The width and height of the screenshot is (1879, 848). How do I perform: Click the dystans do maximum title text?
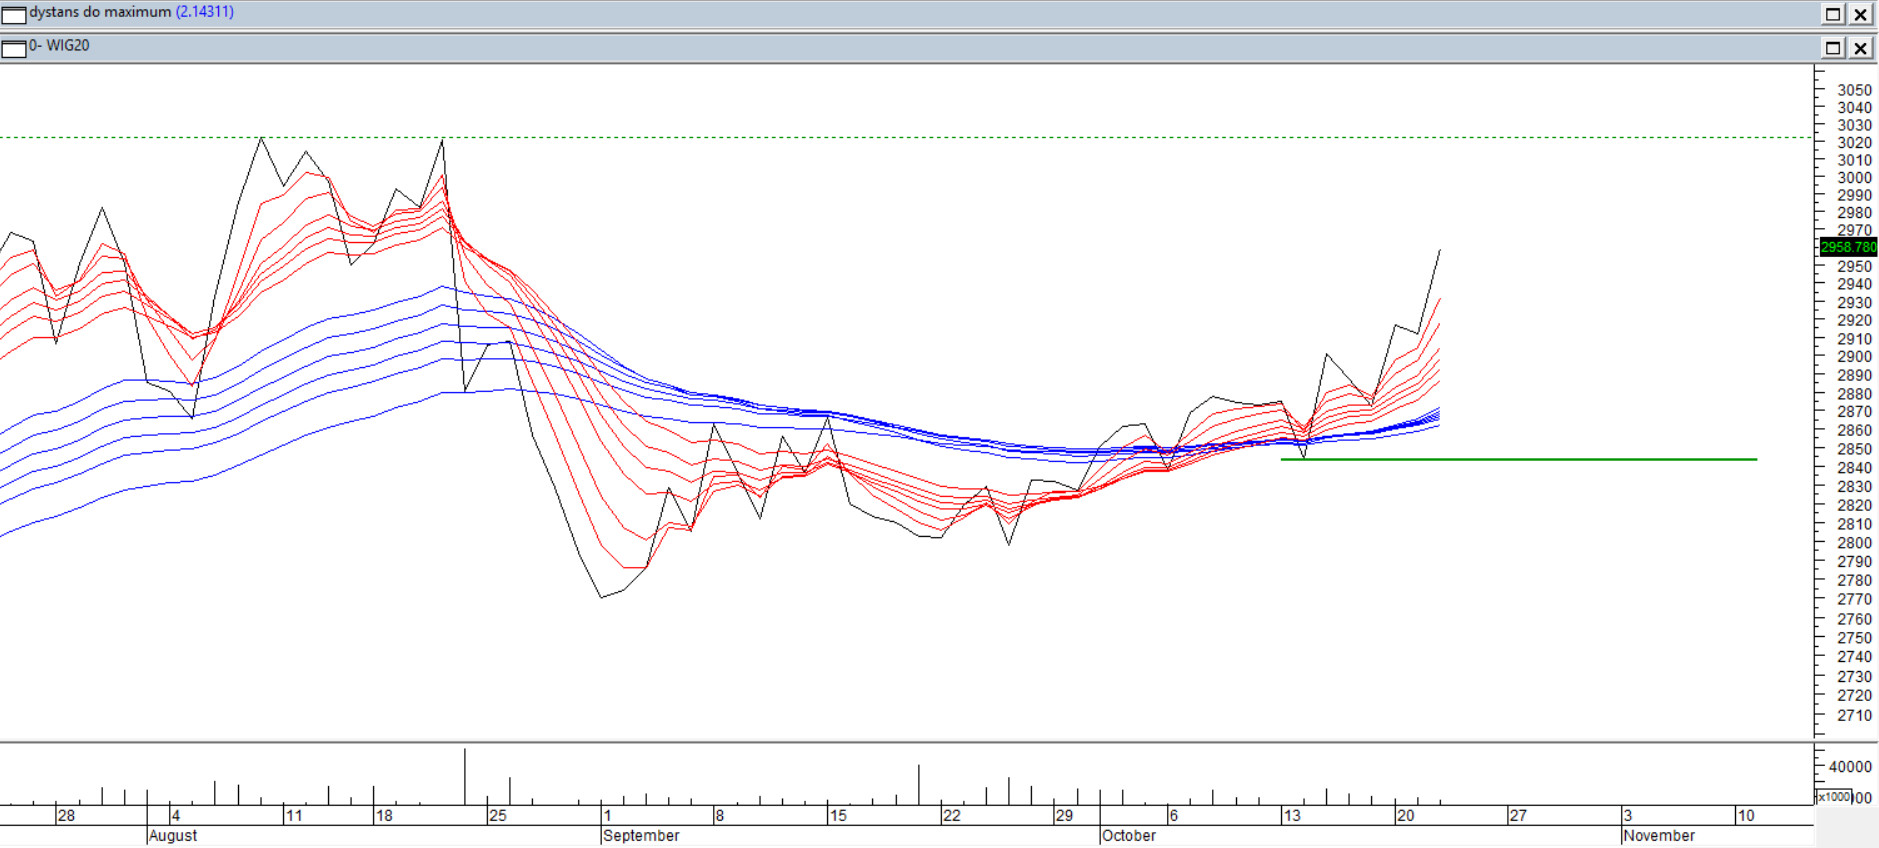tap(100, 12)
